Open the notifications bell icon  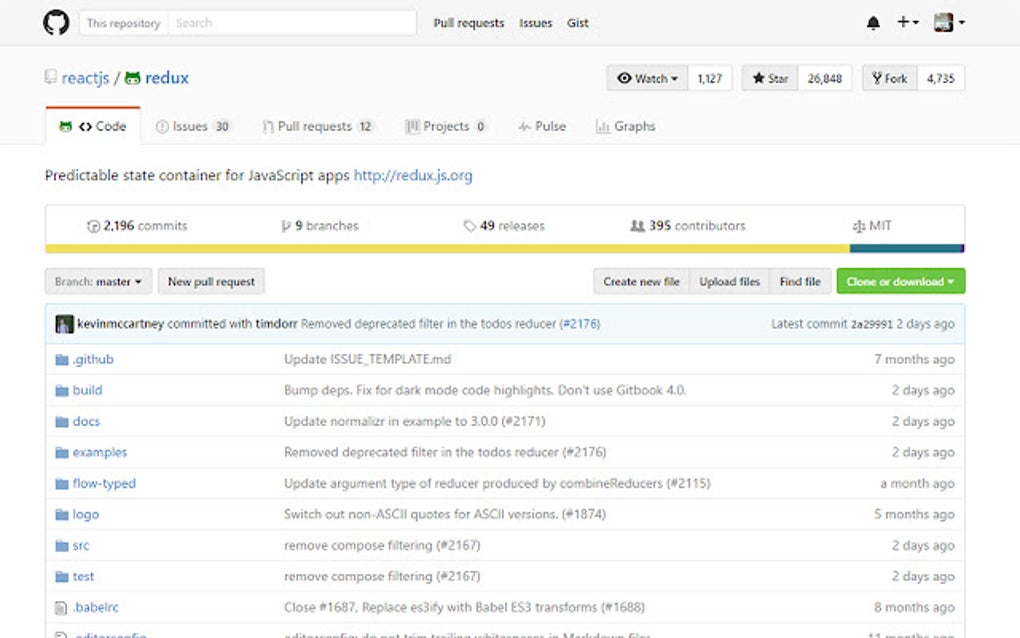pos(873,23)
